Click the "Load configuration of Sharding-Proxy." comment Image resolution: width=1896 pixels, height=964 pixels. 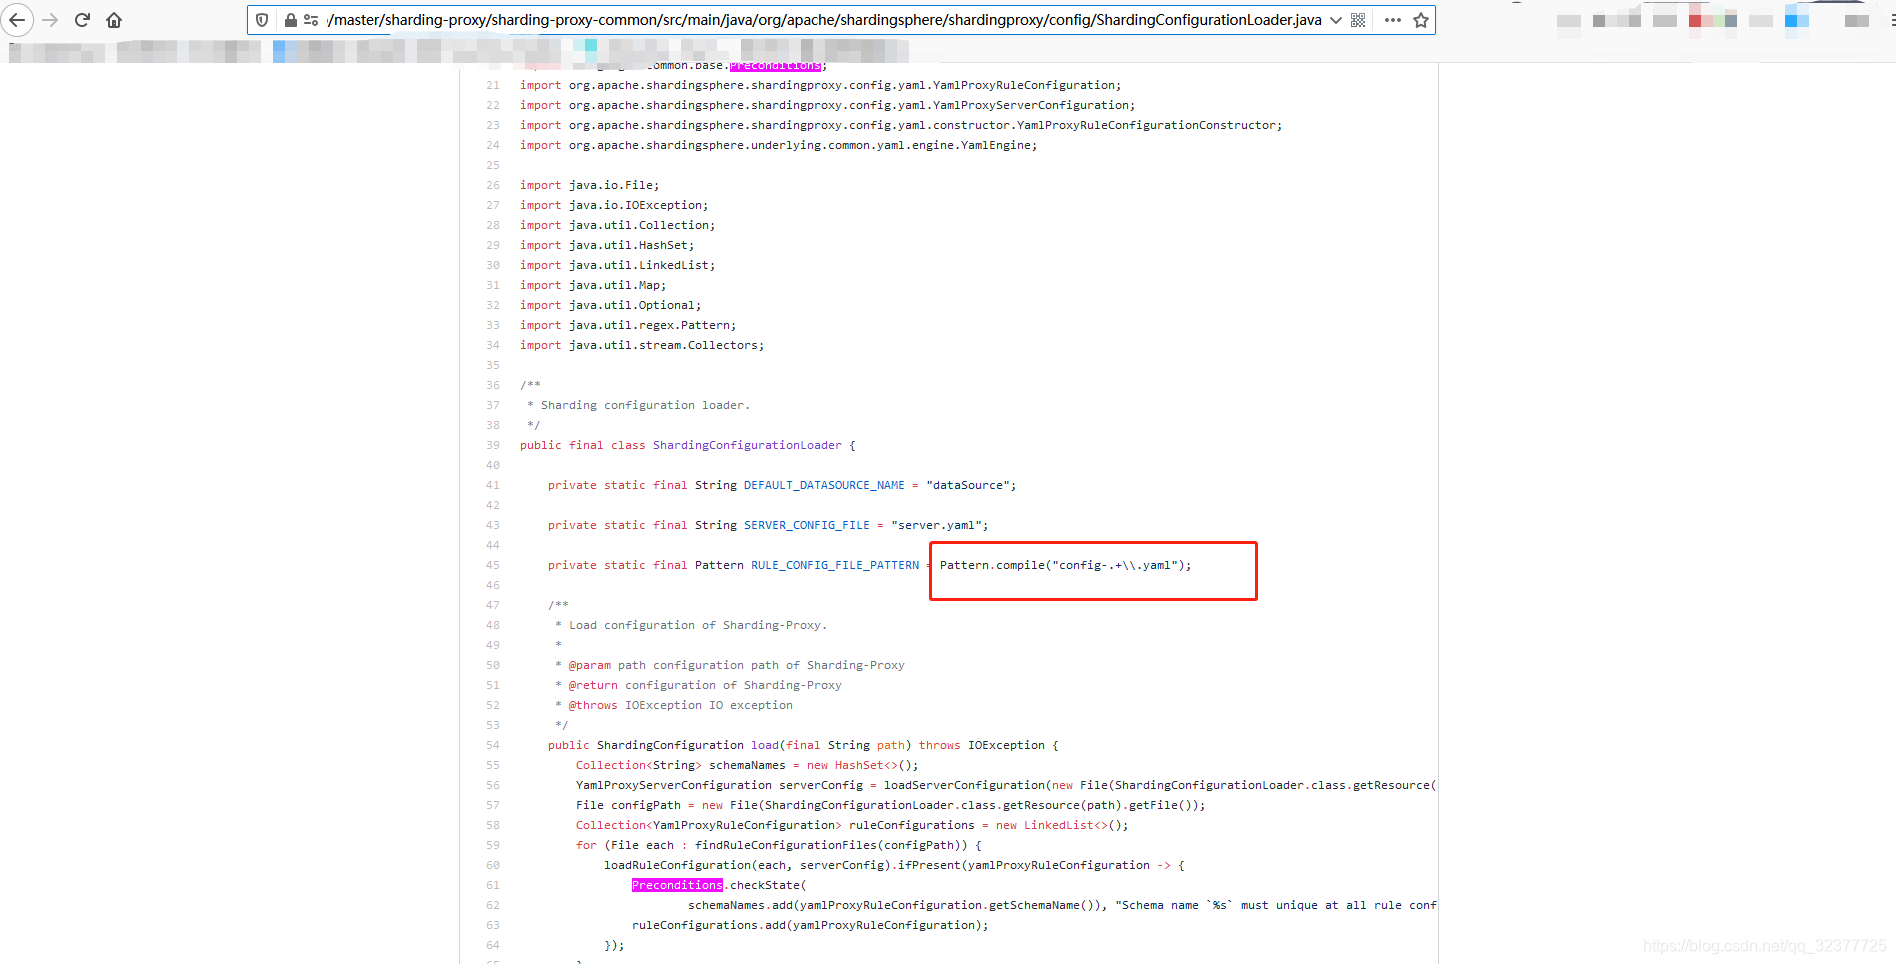point(698,625)
